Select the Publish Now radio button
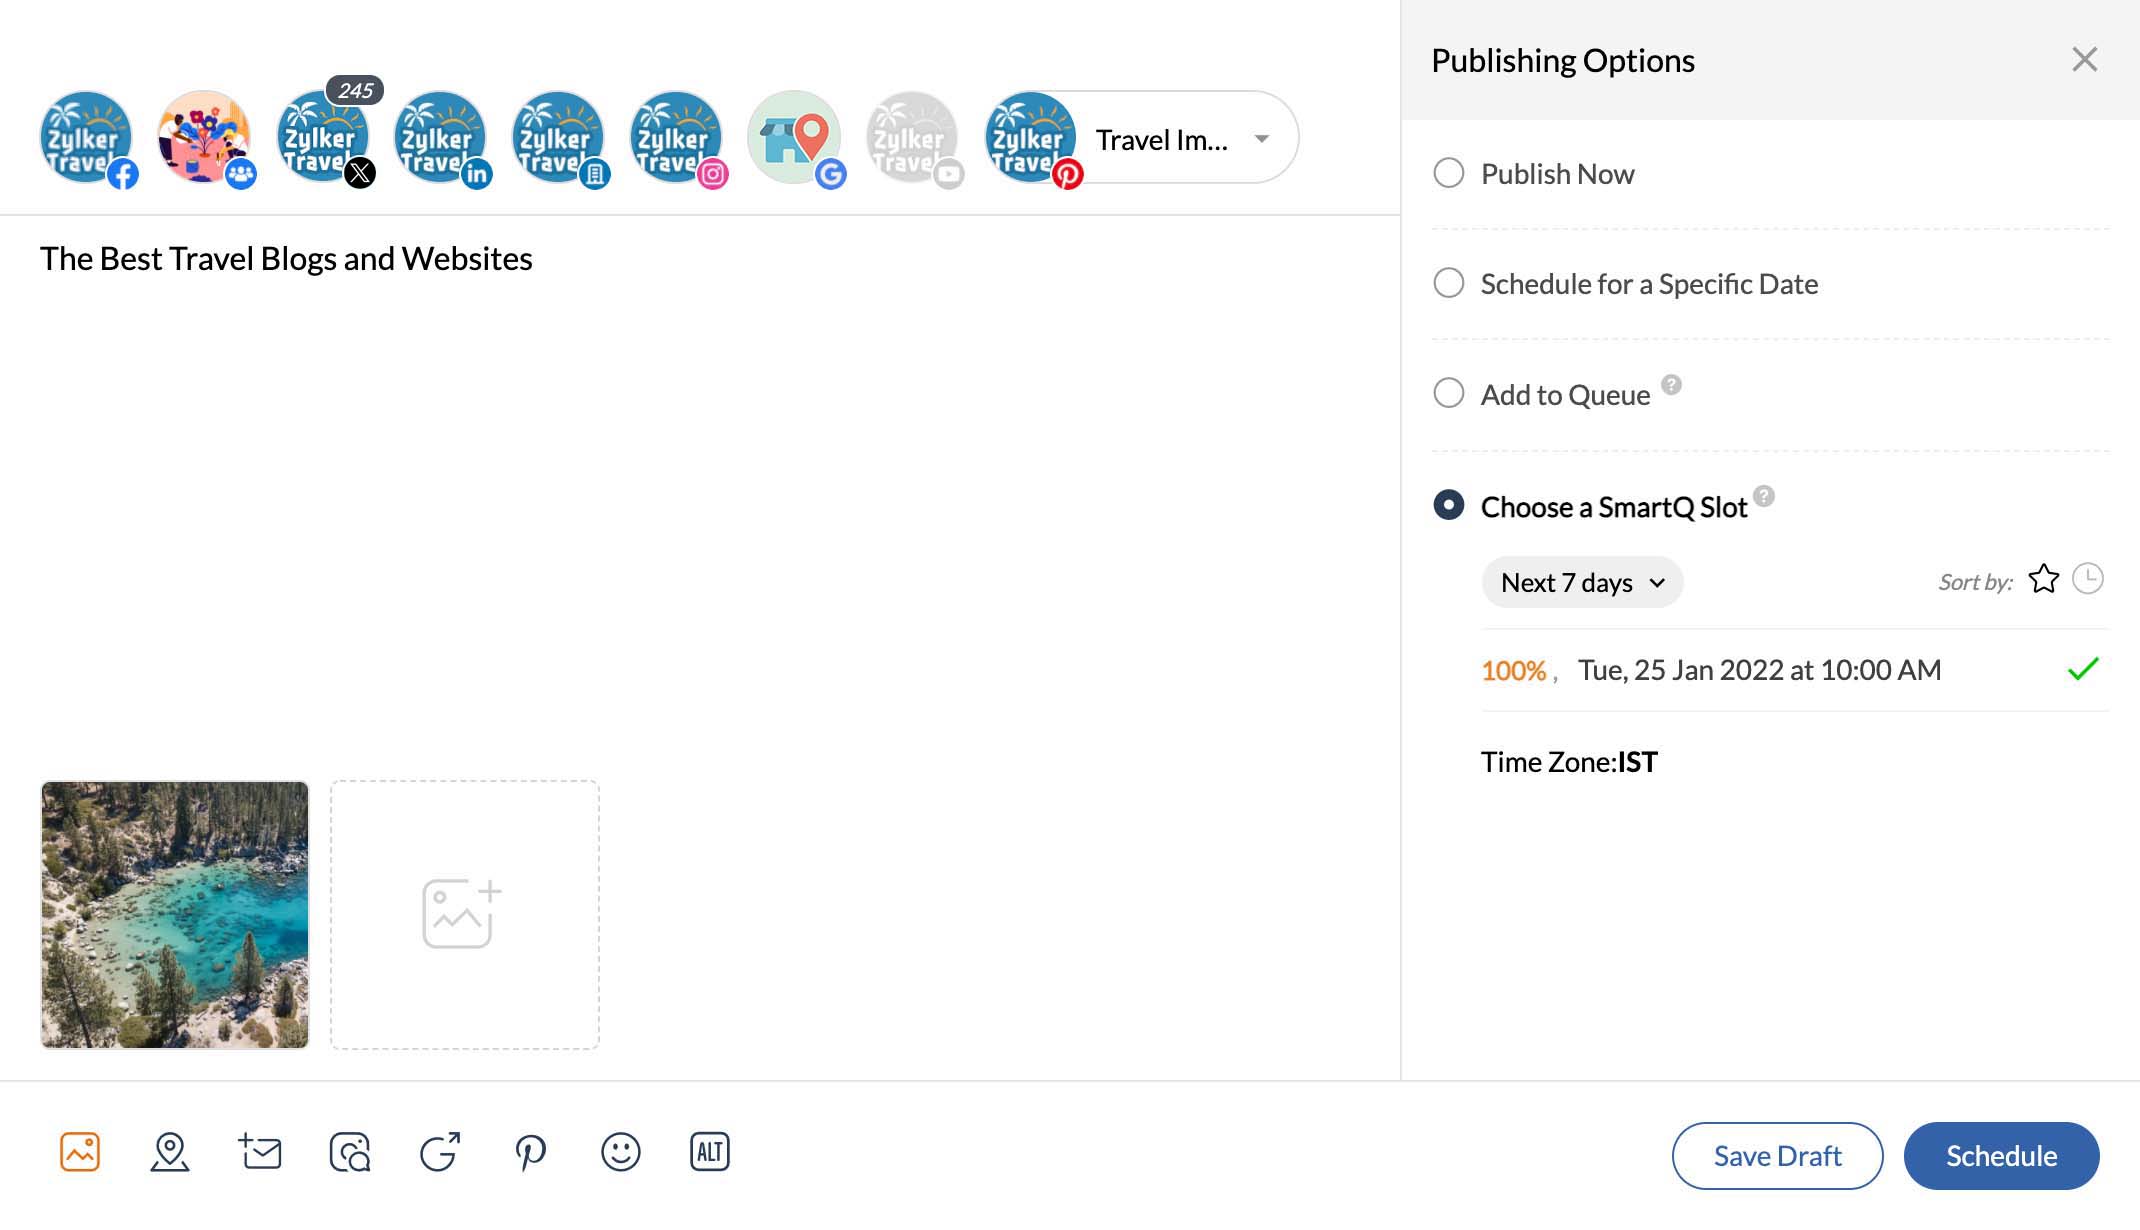Screen dimensions: 2140x1230 1449,173
